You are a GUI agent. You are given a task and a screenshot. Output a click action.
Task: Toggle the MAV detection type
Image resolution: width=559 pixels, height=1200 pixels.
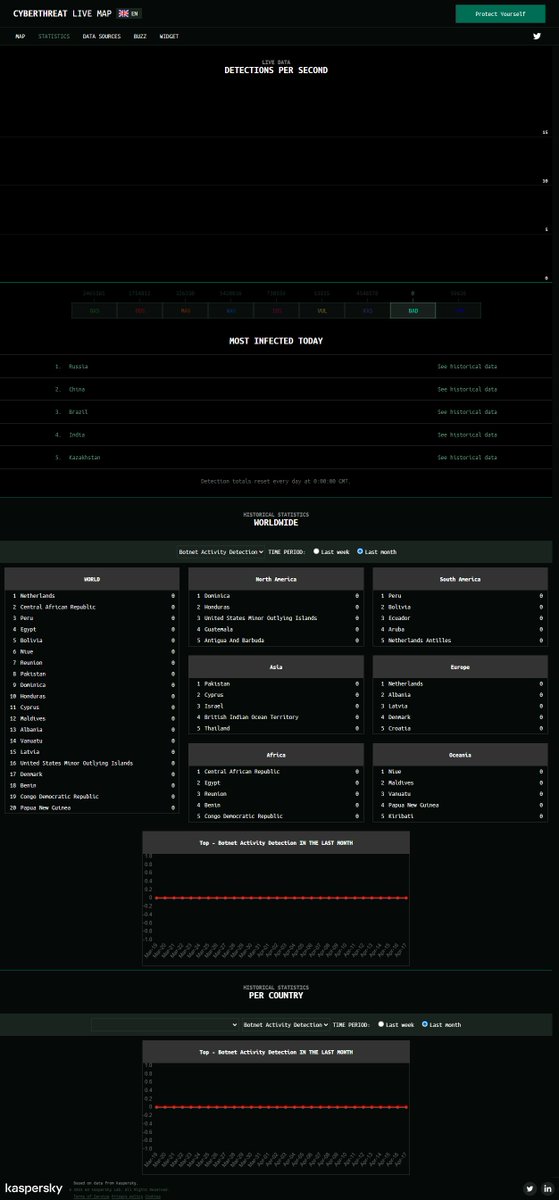185,311
